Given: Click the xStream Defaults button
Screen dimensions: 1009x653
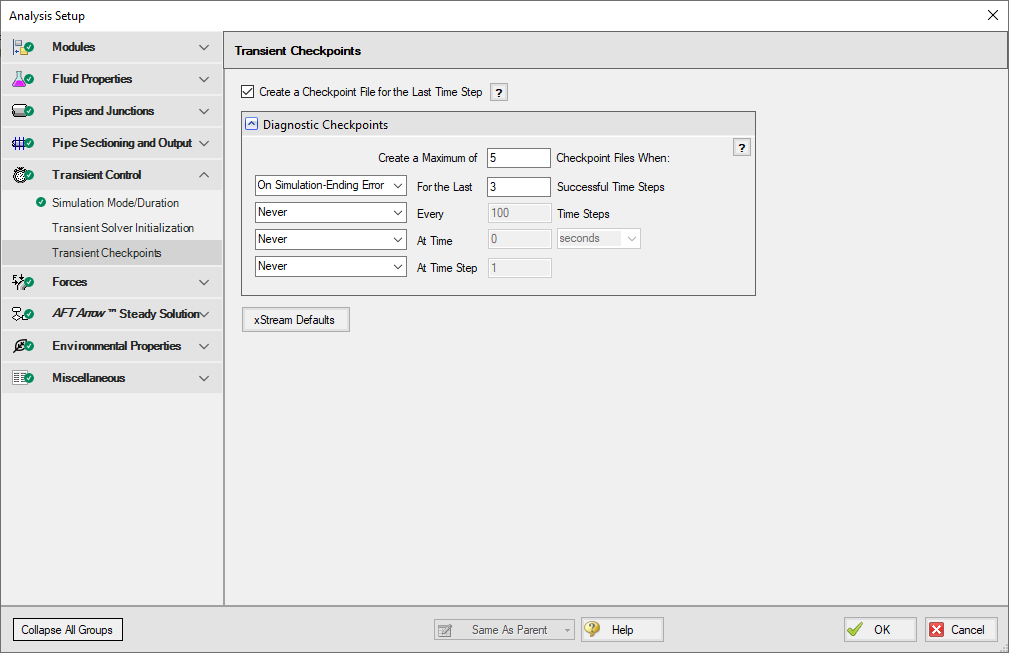Looking at the screenshot, I should pyautogui.click(x=295, y=320).
